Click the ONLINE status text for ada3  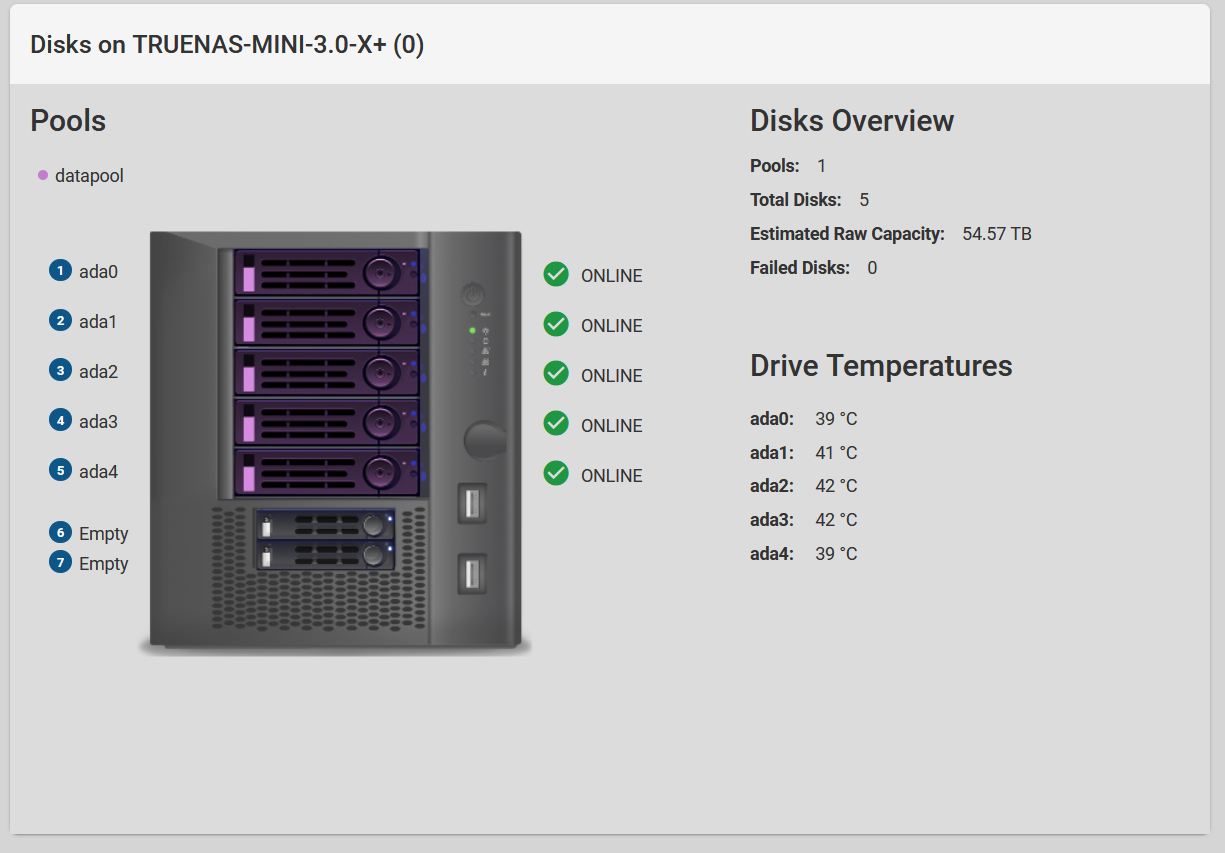pyautogui.click(x=612, y=426)
